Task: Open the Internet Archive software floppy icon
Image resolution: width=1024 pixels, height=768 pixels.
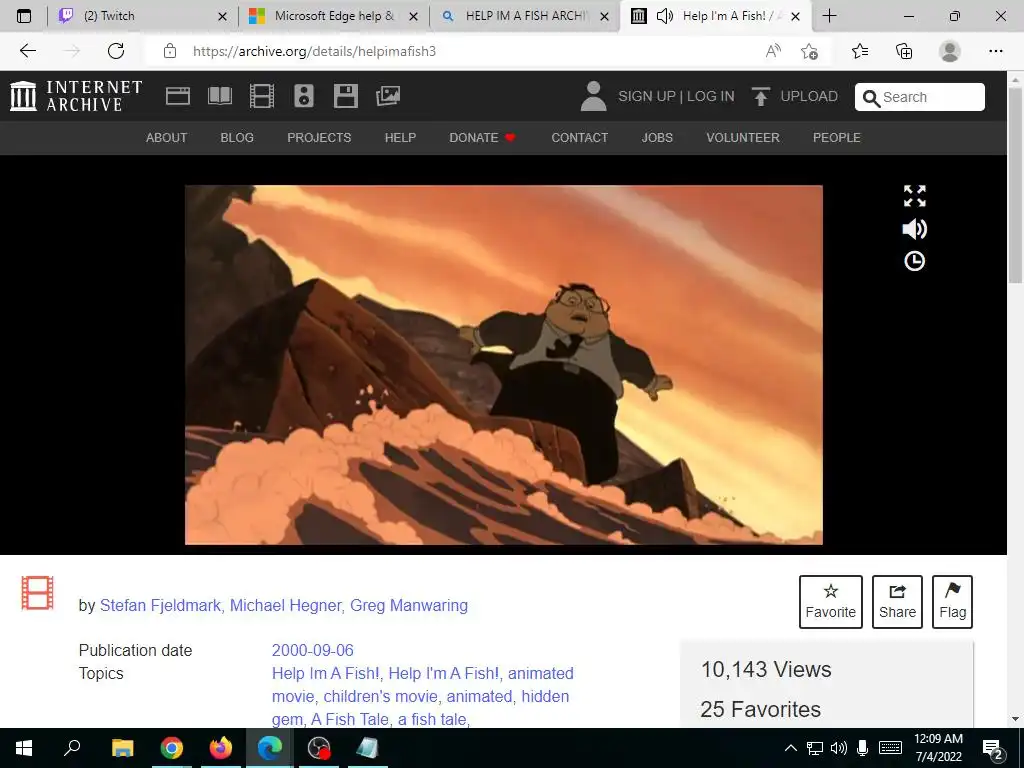Action: click(x=345, y=96)
